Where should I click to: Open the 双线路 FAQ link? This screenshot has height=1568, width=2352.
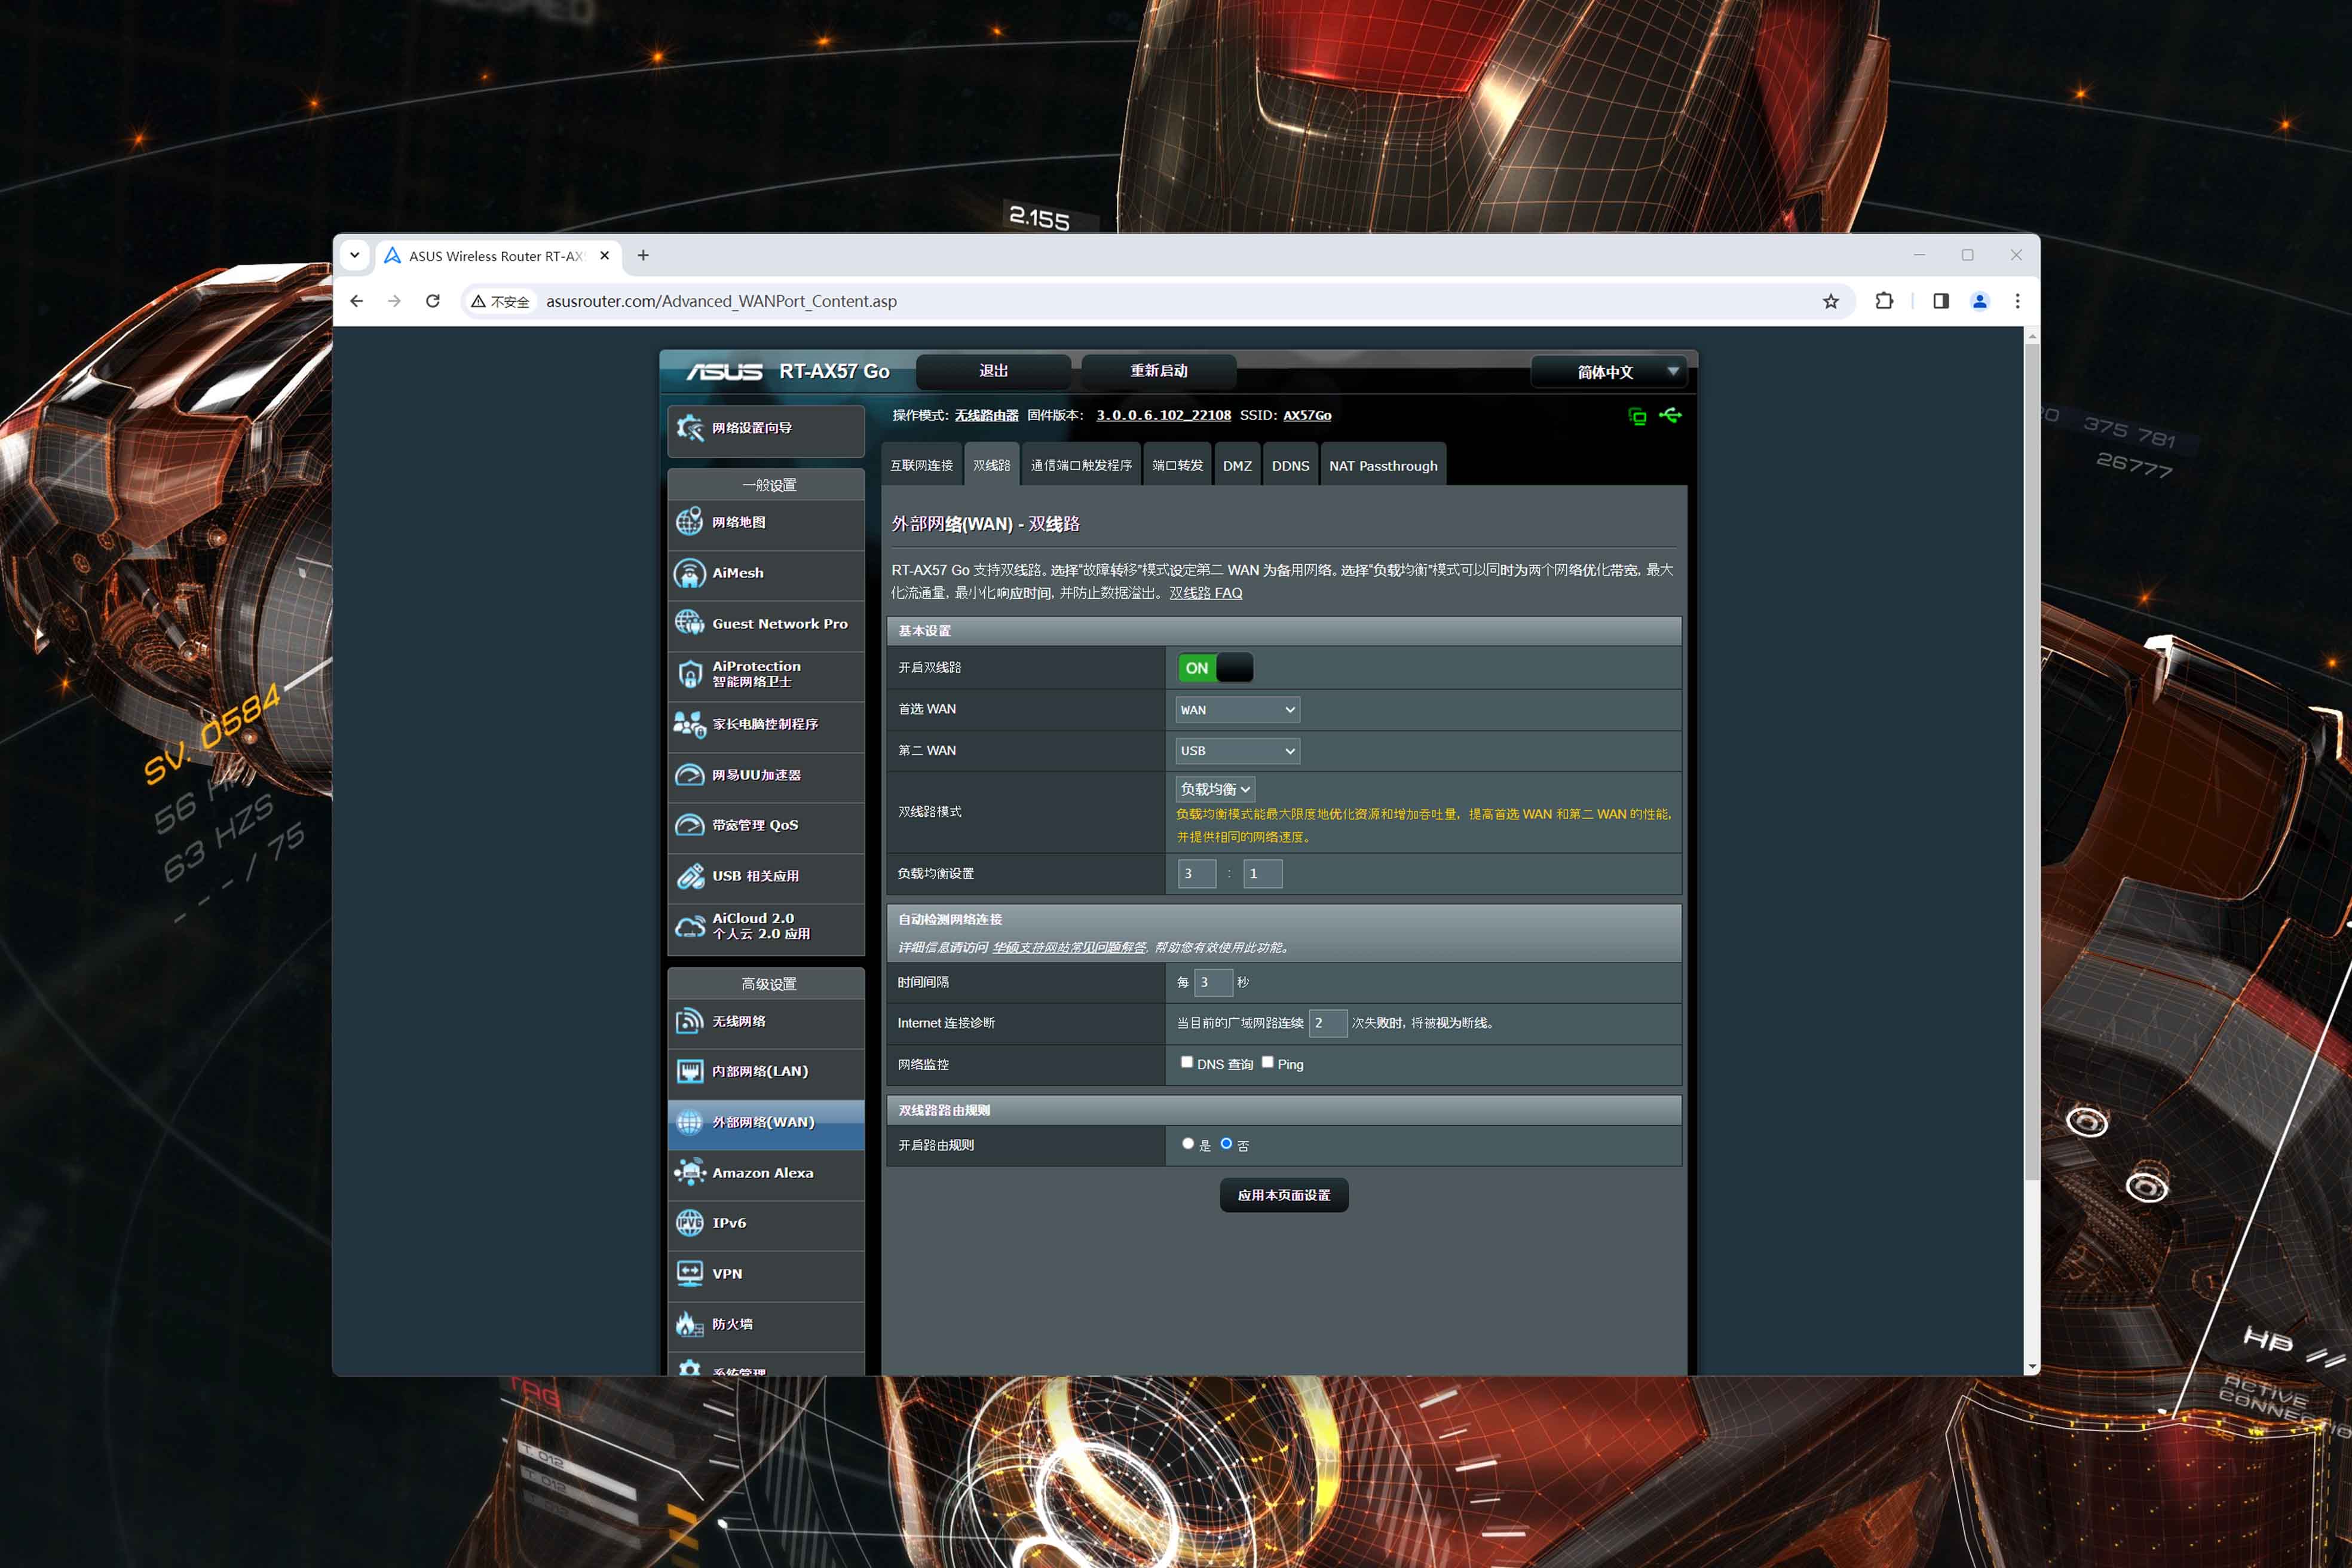[x=1206, y=593]
